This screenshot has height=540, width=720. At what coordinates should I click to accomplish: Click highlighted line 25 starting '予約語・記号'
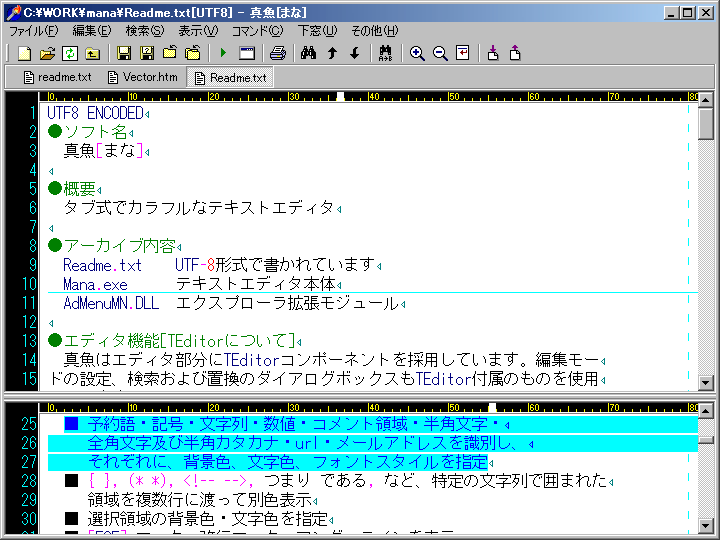tap(373, 424)
